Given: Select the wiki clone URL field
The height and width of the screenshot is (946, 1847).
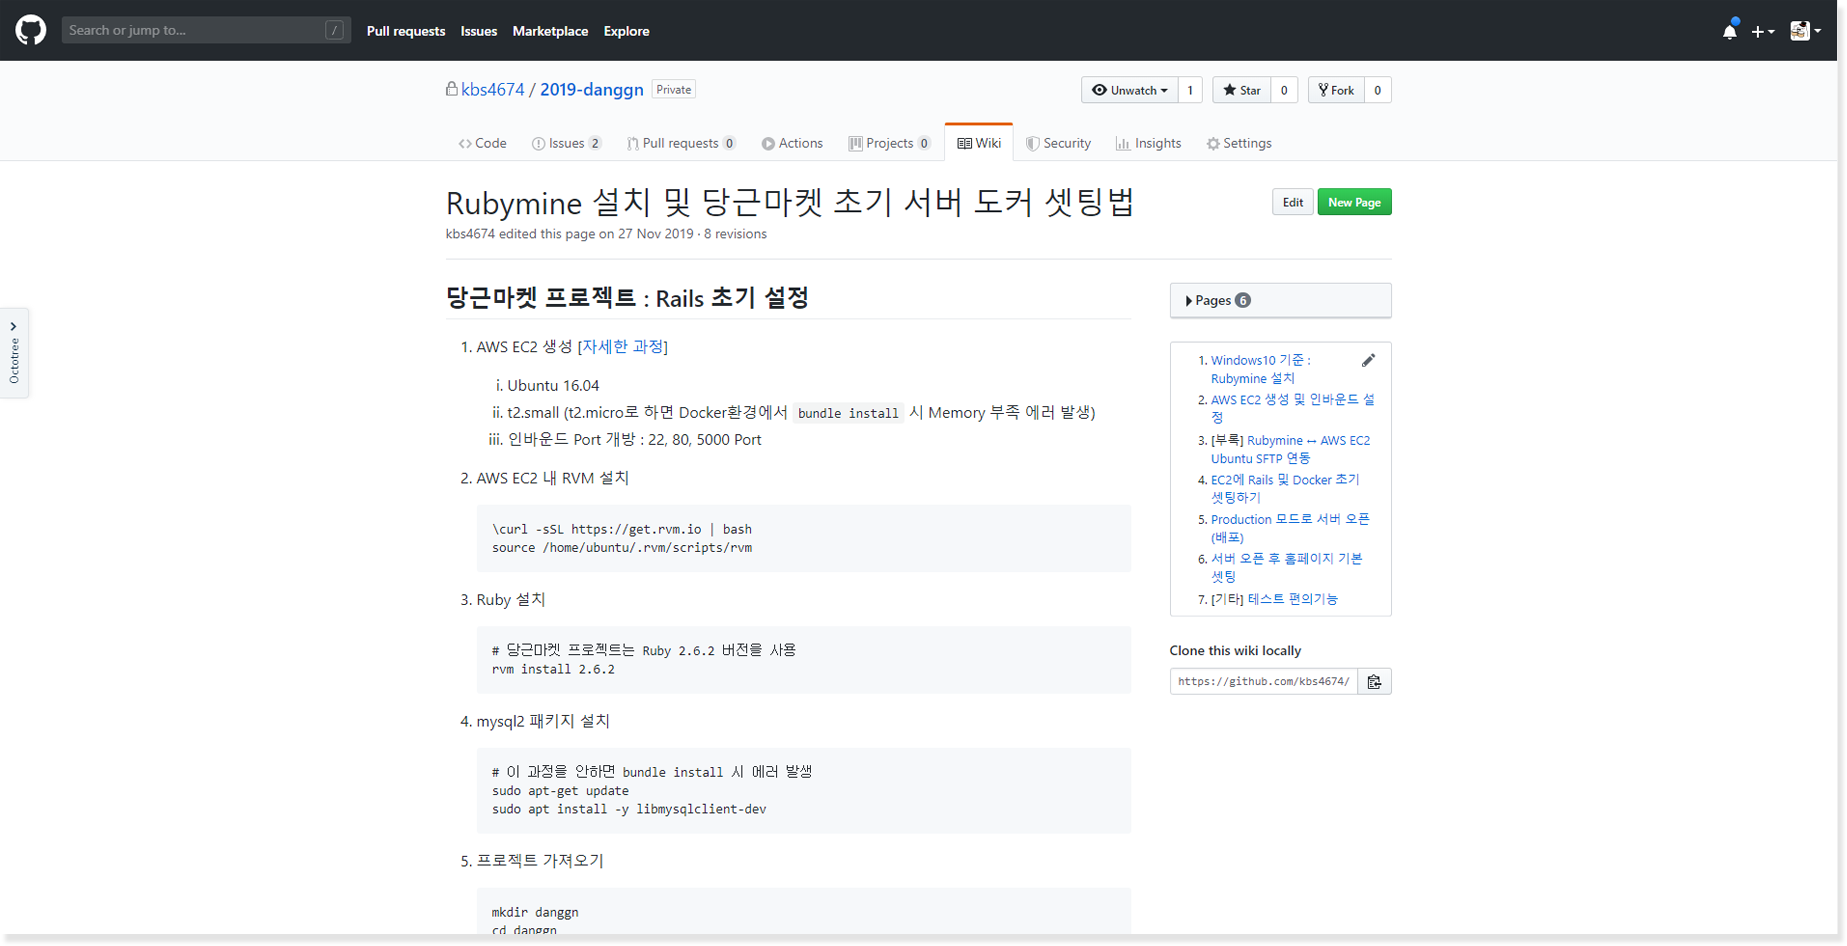Looking at the screenshot, I should click(x=1264, y=681).
